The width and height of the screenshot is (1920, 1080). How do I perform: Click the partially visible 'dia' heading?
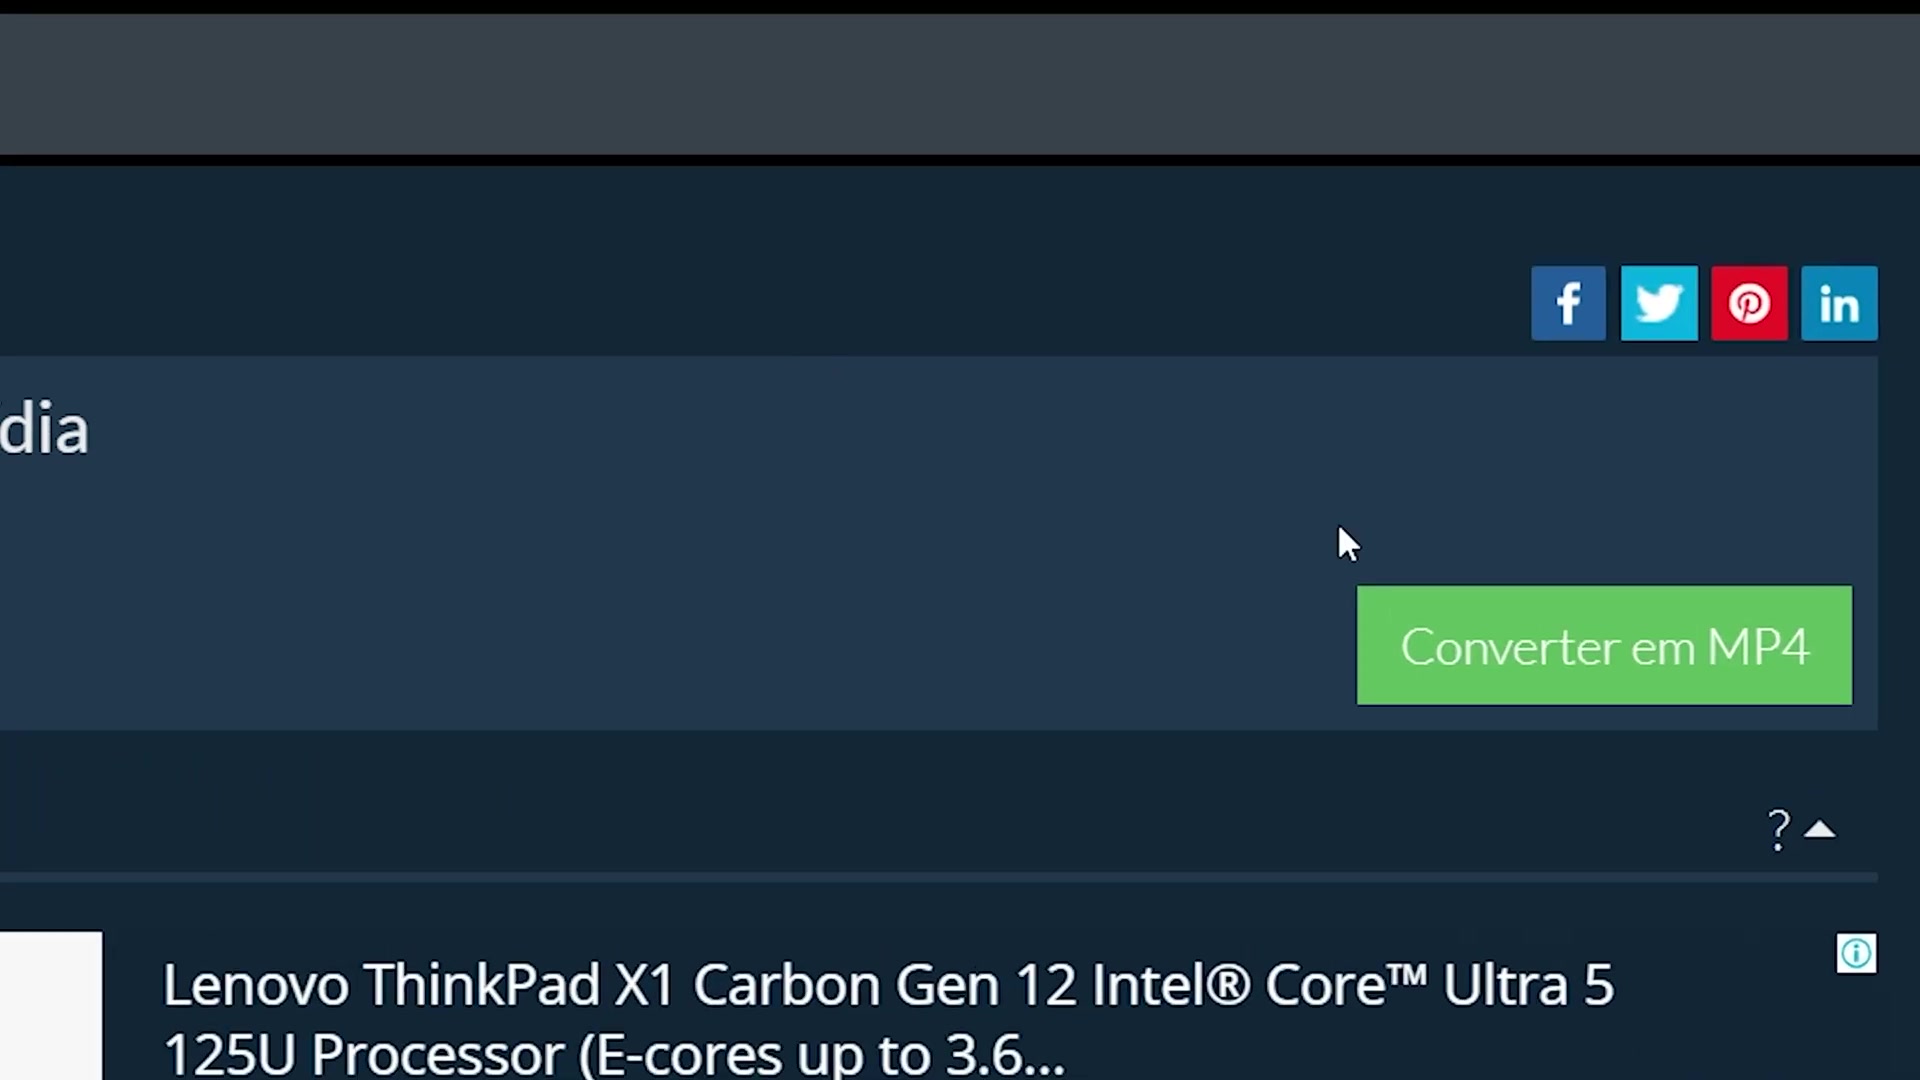[44, 430]
